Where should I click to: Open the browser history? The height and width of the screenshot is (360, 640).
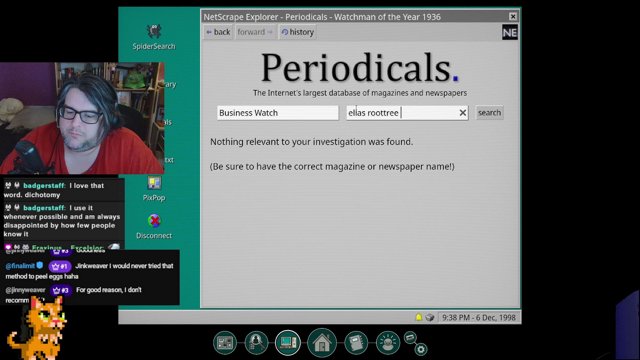click(x=298, y=32)
